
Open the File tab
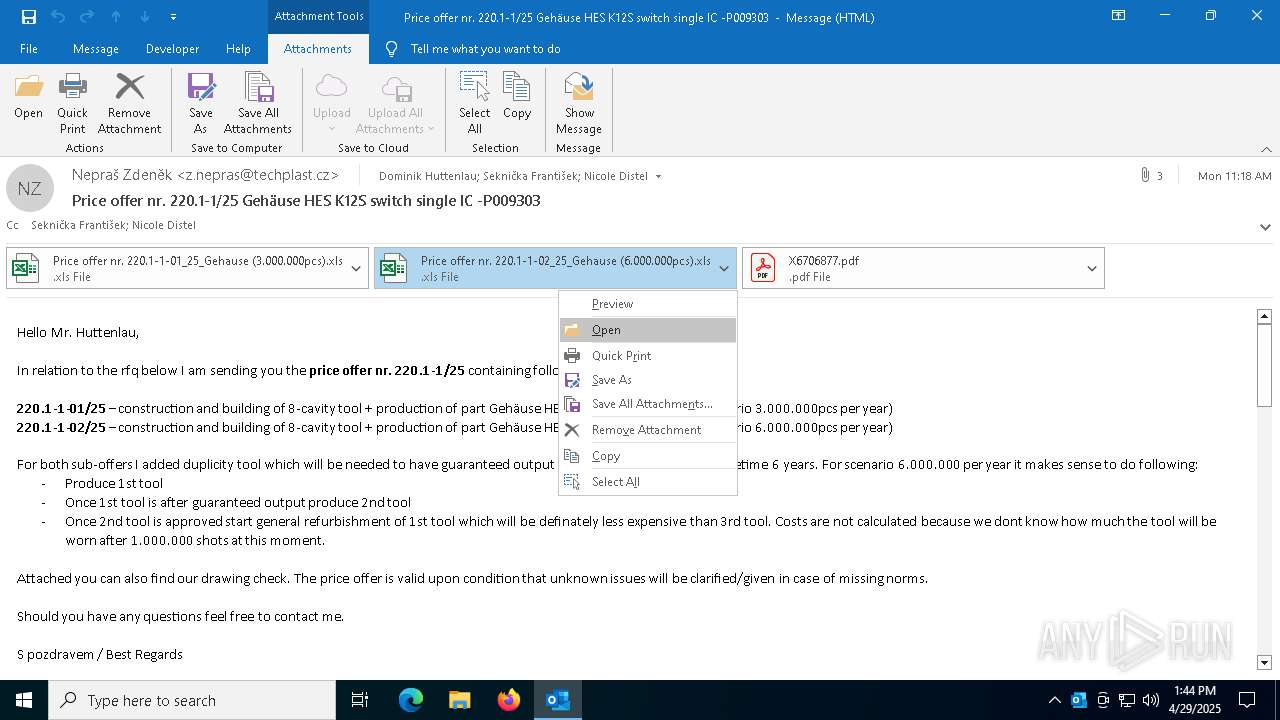tap(29, 49)
